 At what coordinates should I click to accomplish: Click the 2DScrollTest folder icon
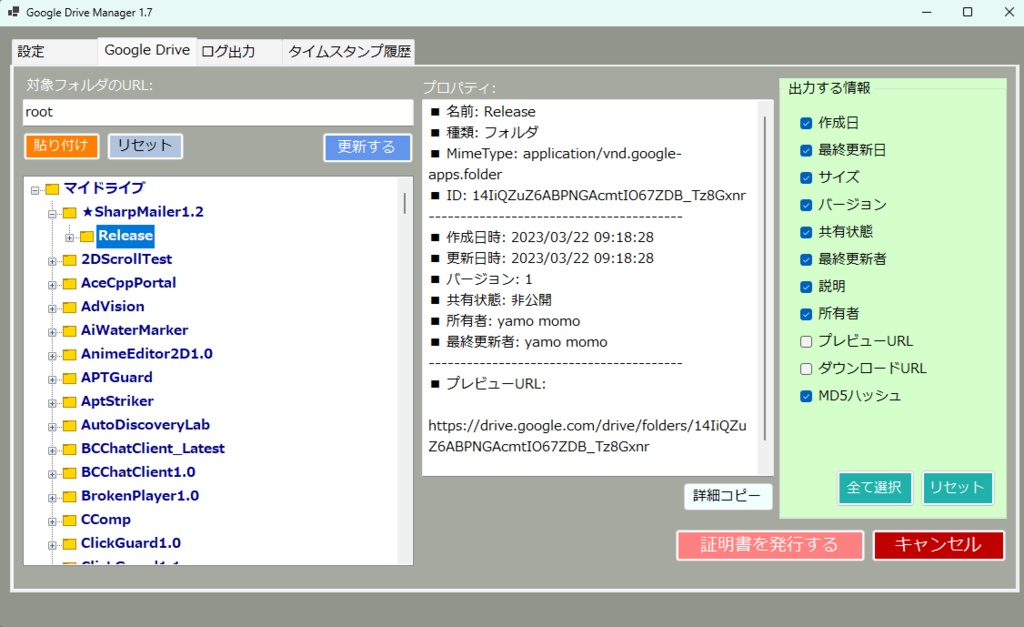(x=69, y=261)
